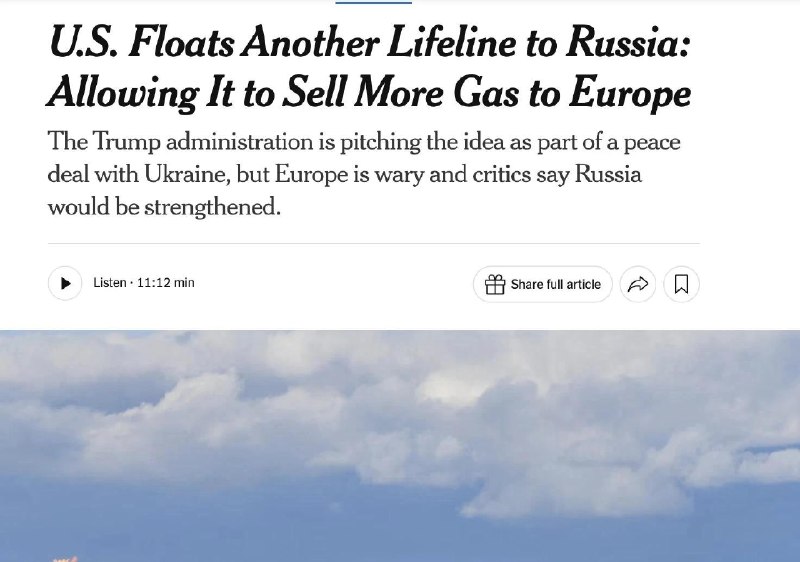
Task: Click the "Listen" label text
Action: [x=110, y=283]
